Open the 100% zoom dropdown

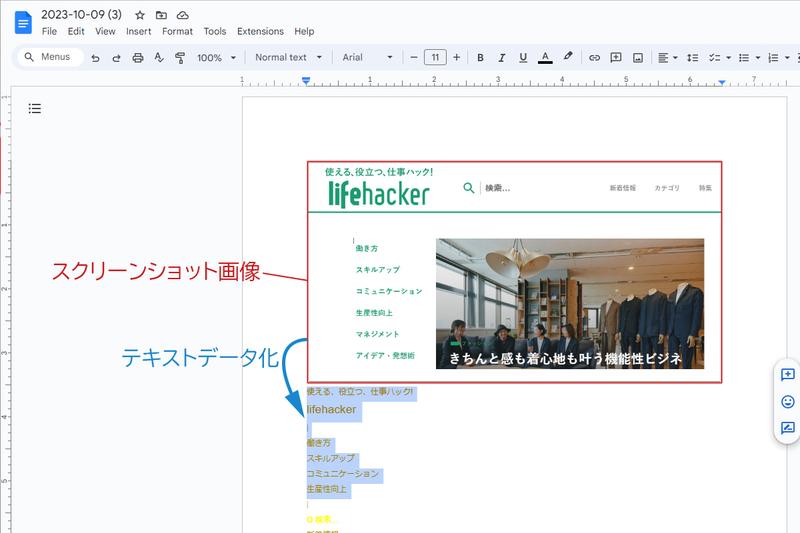pyautogui.click(x=216, y=58)
